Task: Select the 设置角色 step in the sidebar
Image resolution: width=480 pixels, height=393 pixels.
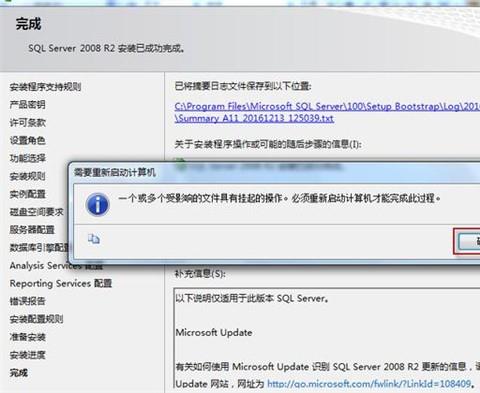Action: [x=27, y=140]
